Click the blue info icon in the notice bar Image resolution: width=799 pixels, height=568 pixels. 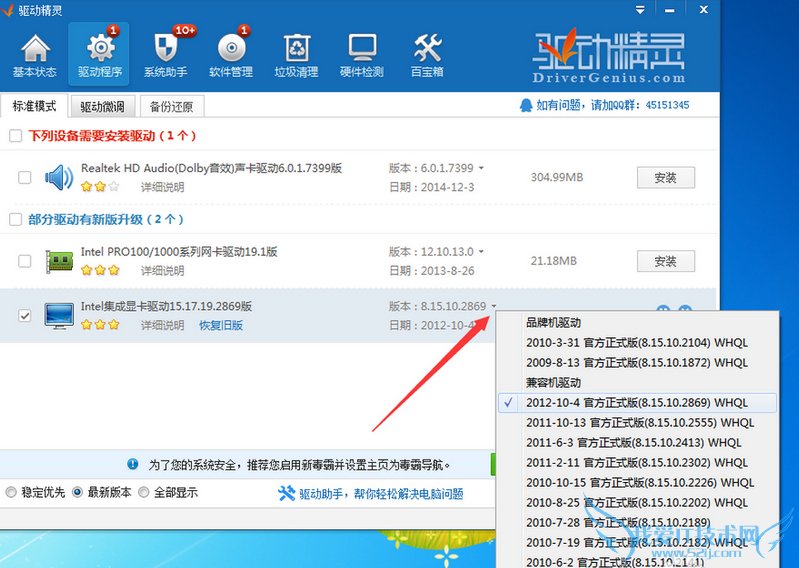click(132, 464)
